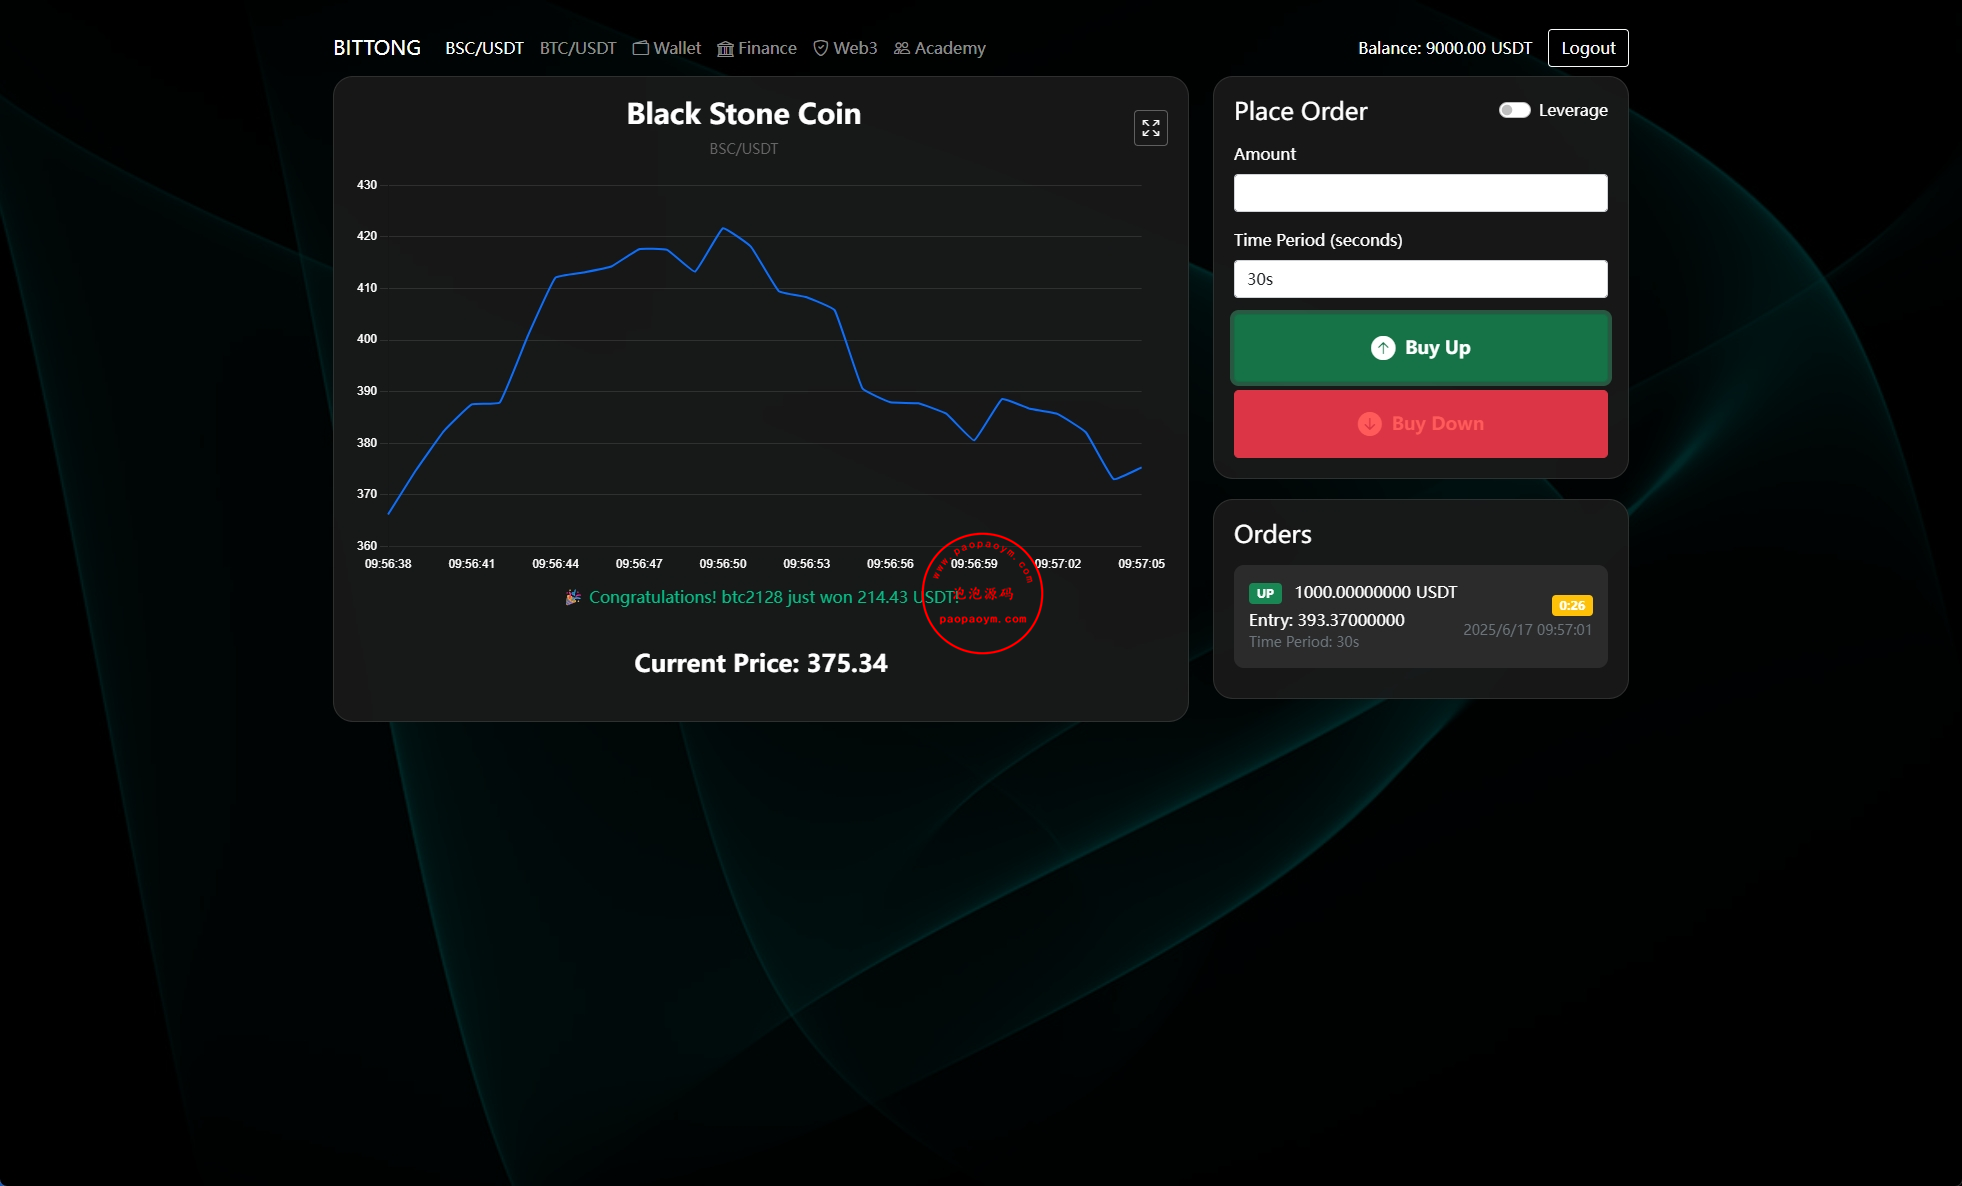Click the fullscreen chart expand icon
This screenshot has height=1186, width=1962.
tap(1150, 128)
